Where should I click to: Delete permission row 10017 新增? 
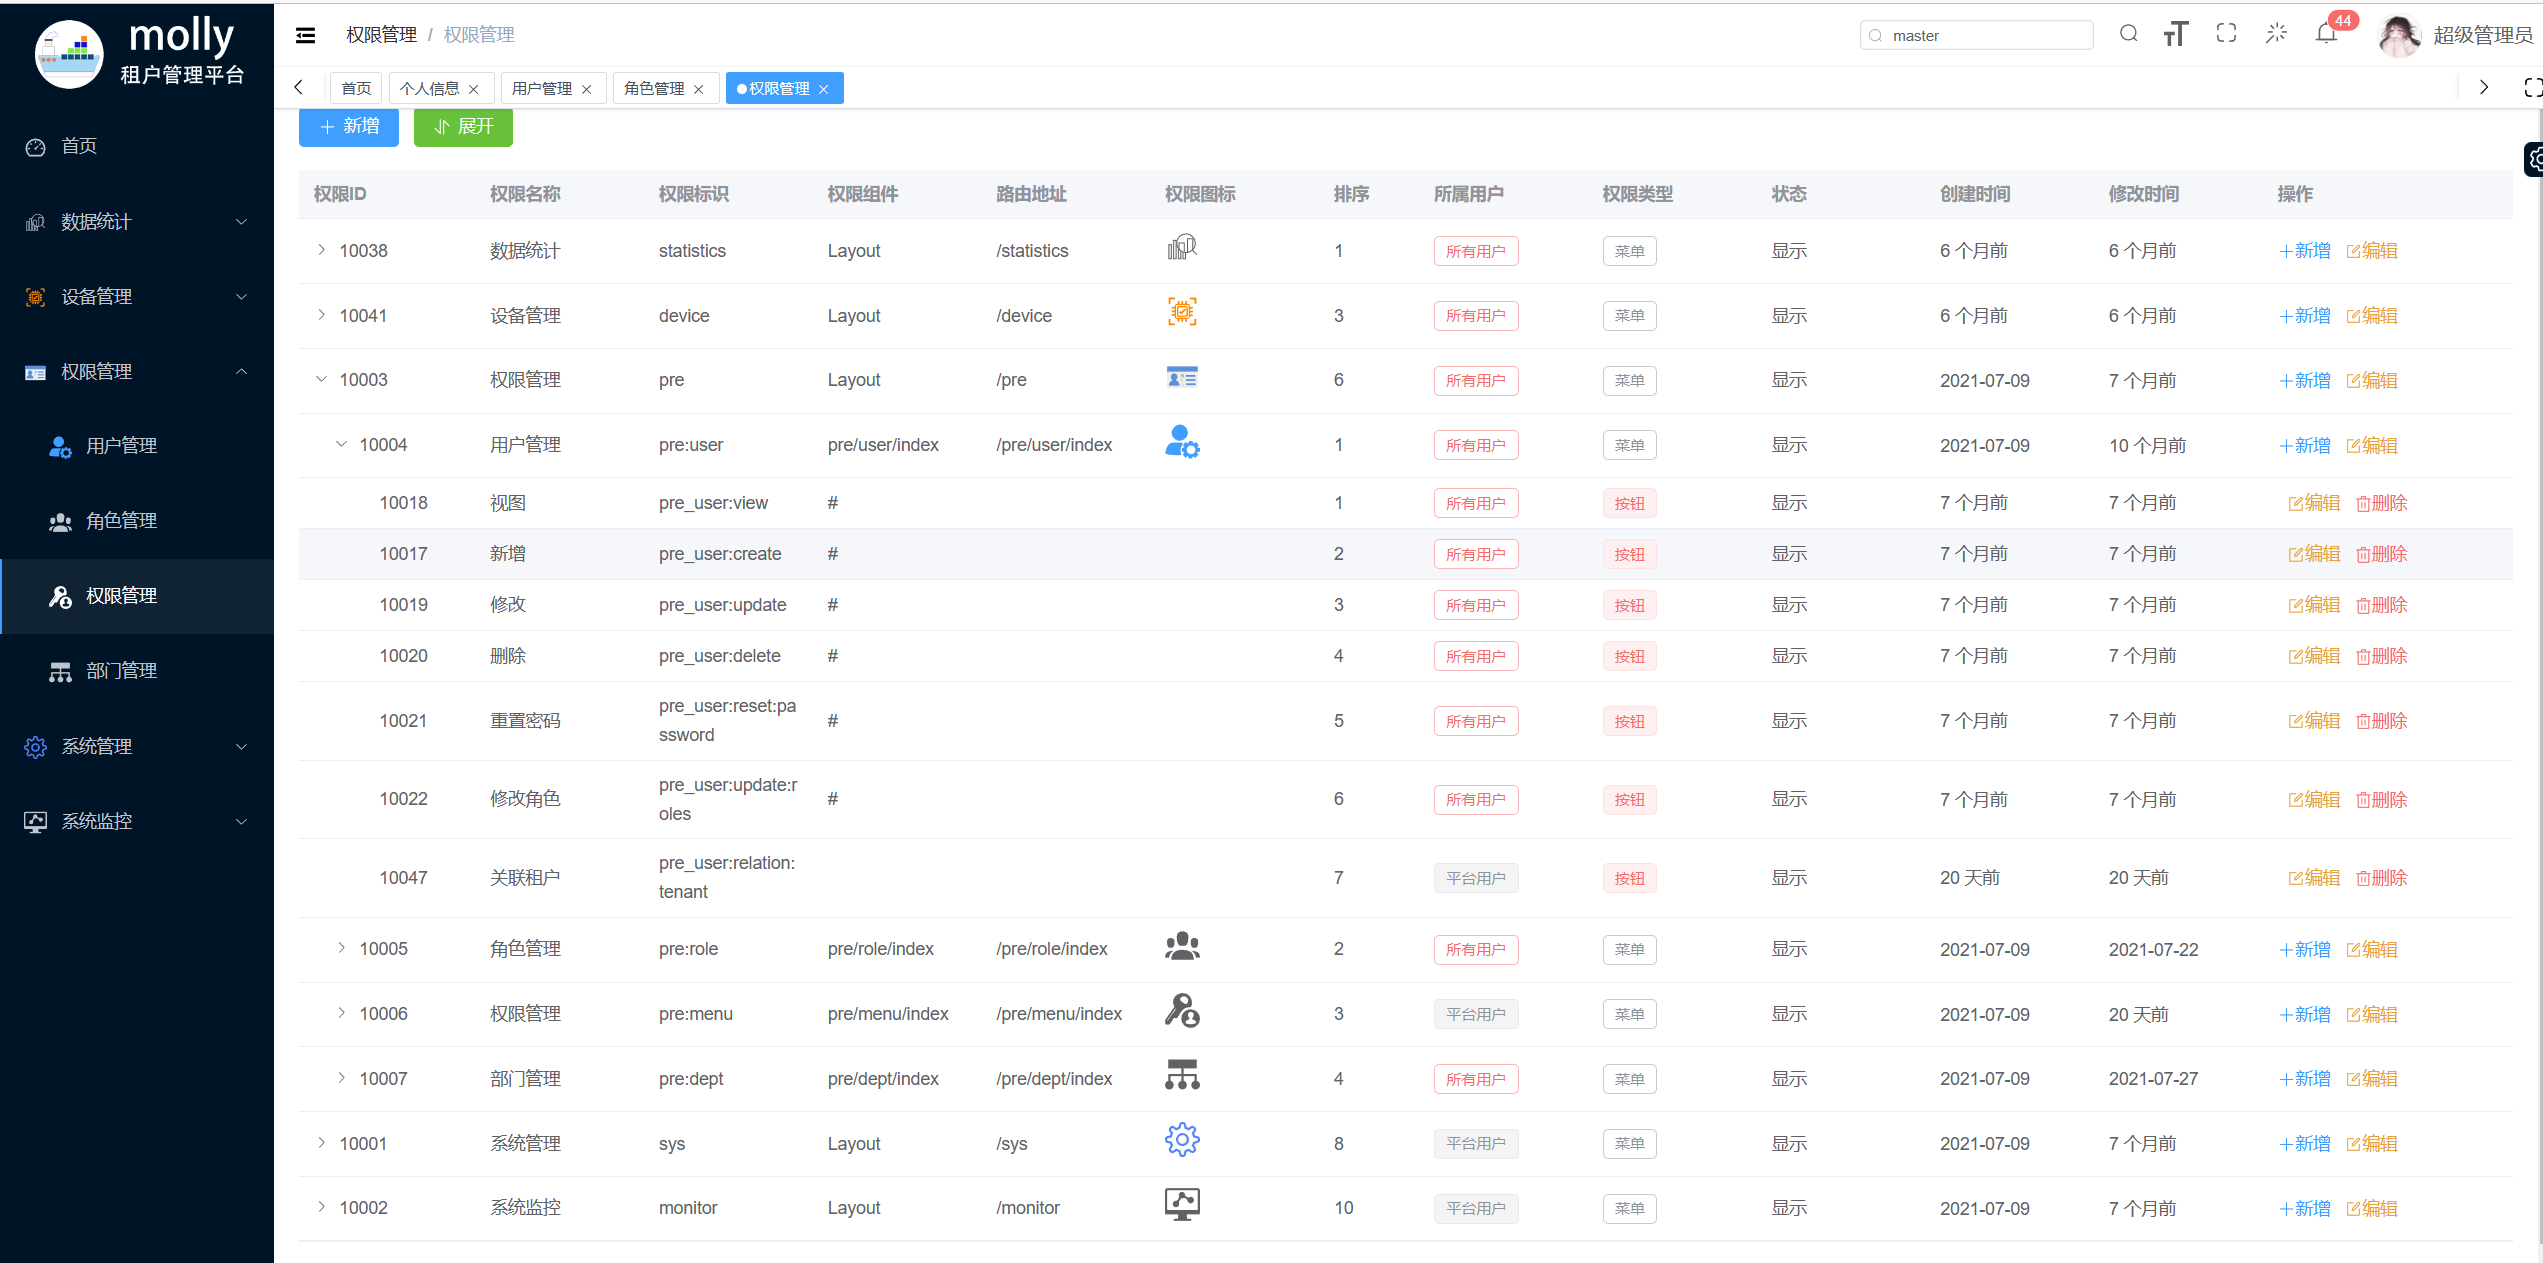point(2381,554)
